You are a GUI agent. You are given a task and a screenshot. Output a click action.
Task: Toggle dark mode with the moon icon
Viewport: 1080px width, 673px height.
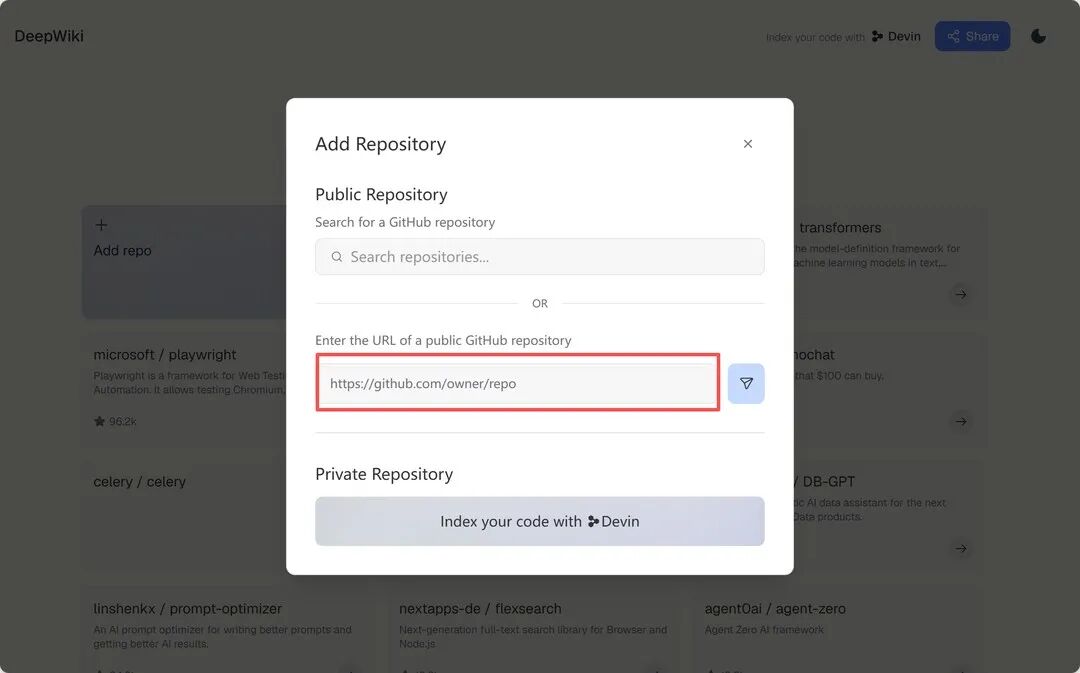point(1038,37)
